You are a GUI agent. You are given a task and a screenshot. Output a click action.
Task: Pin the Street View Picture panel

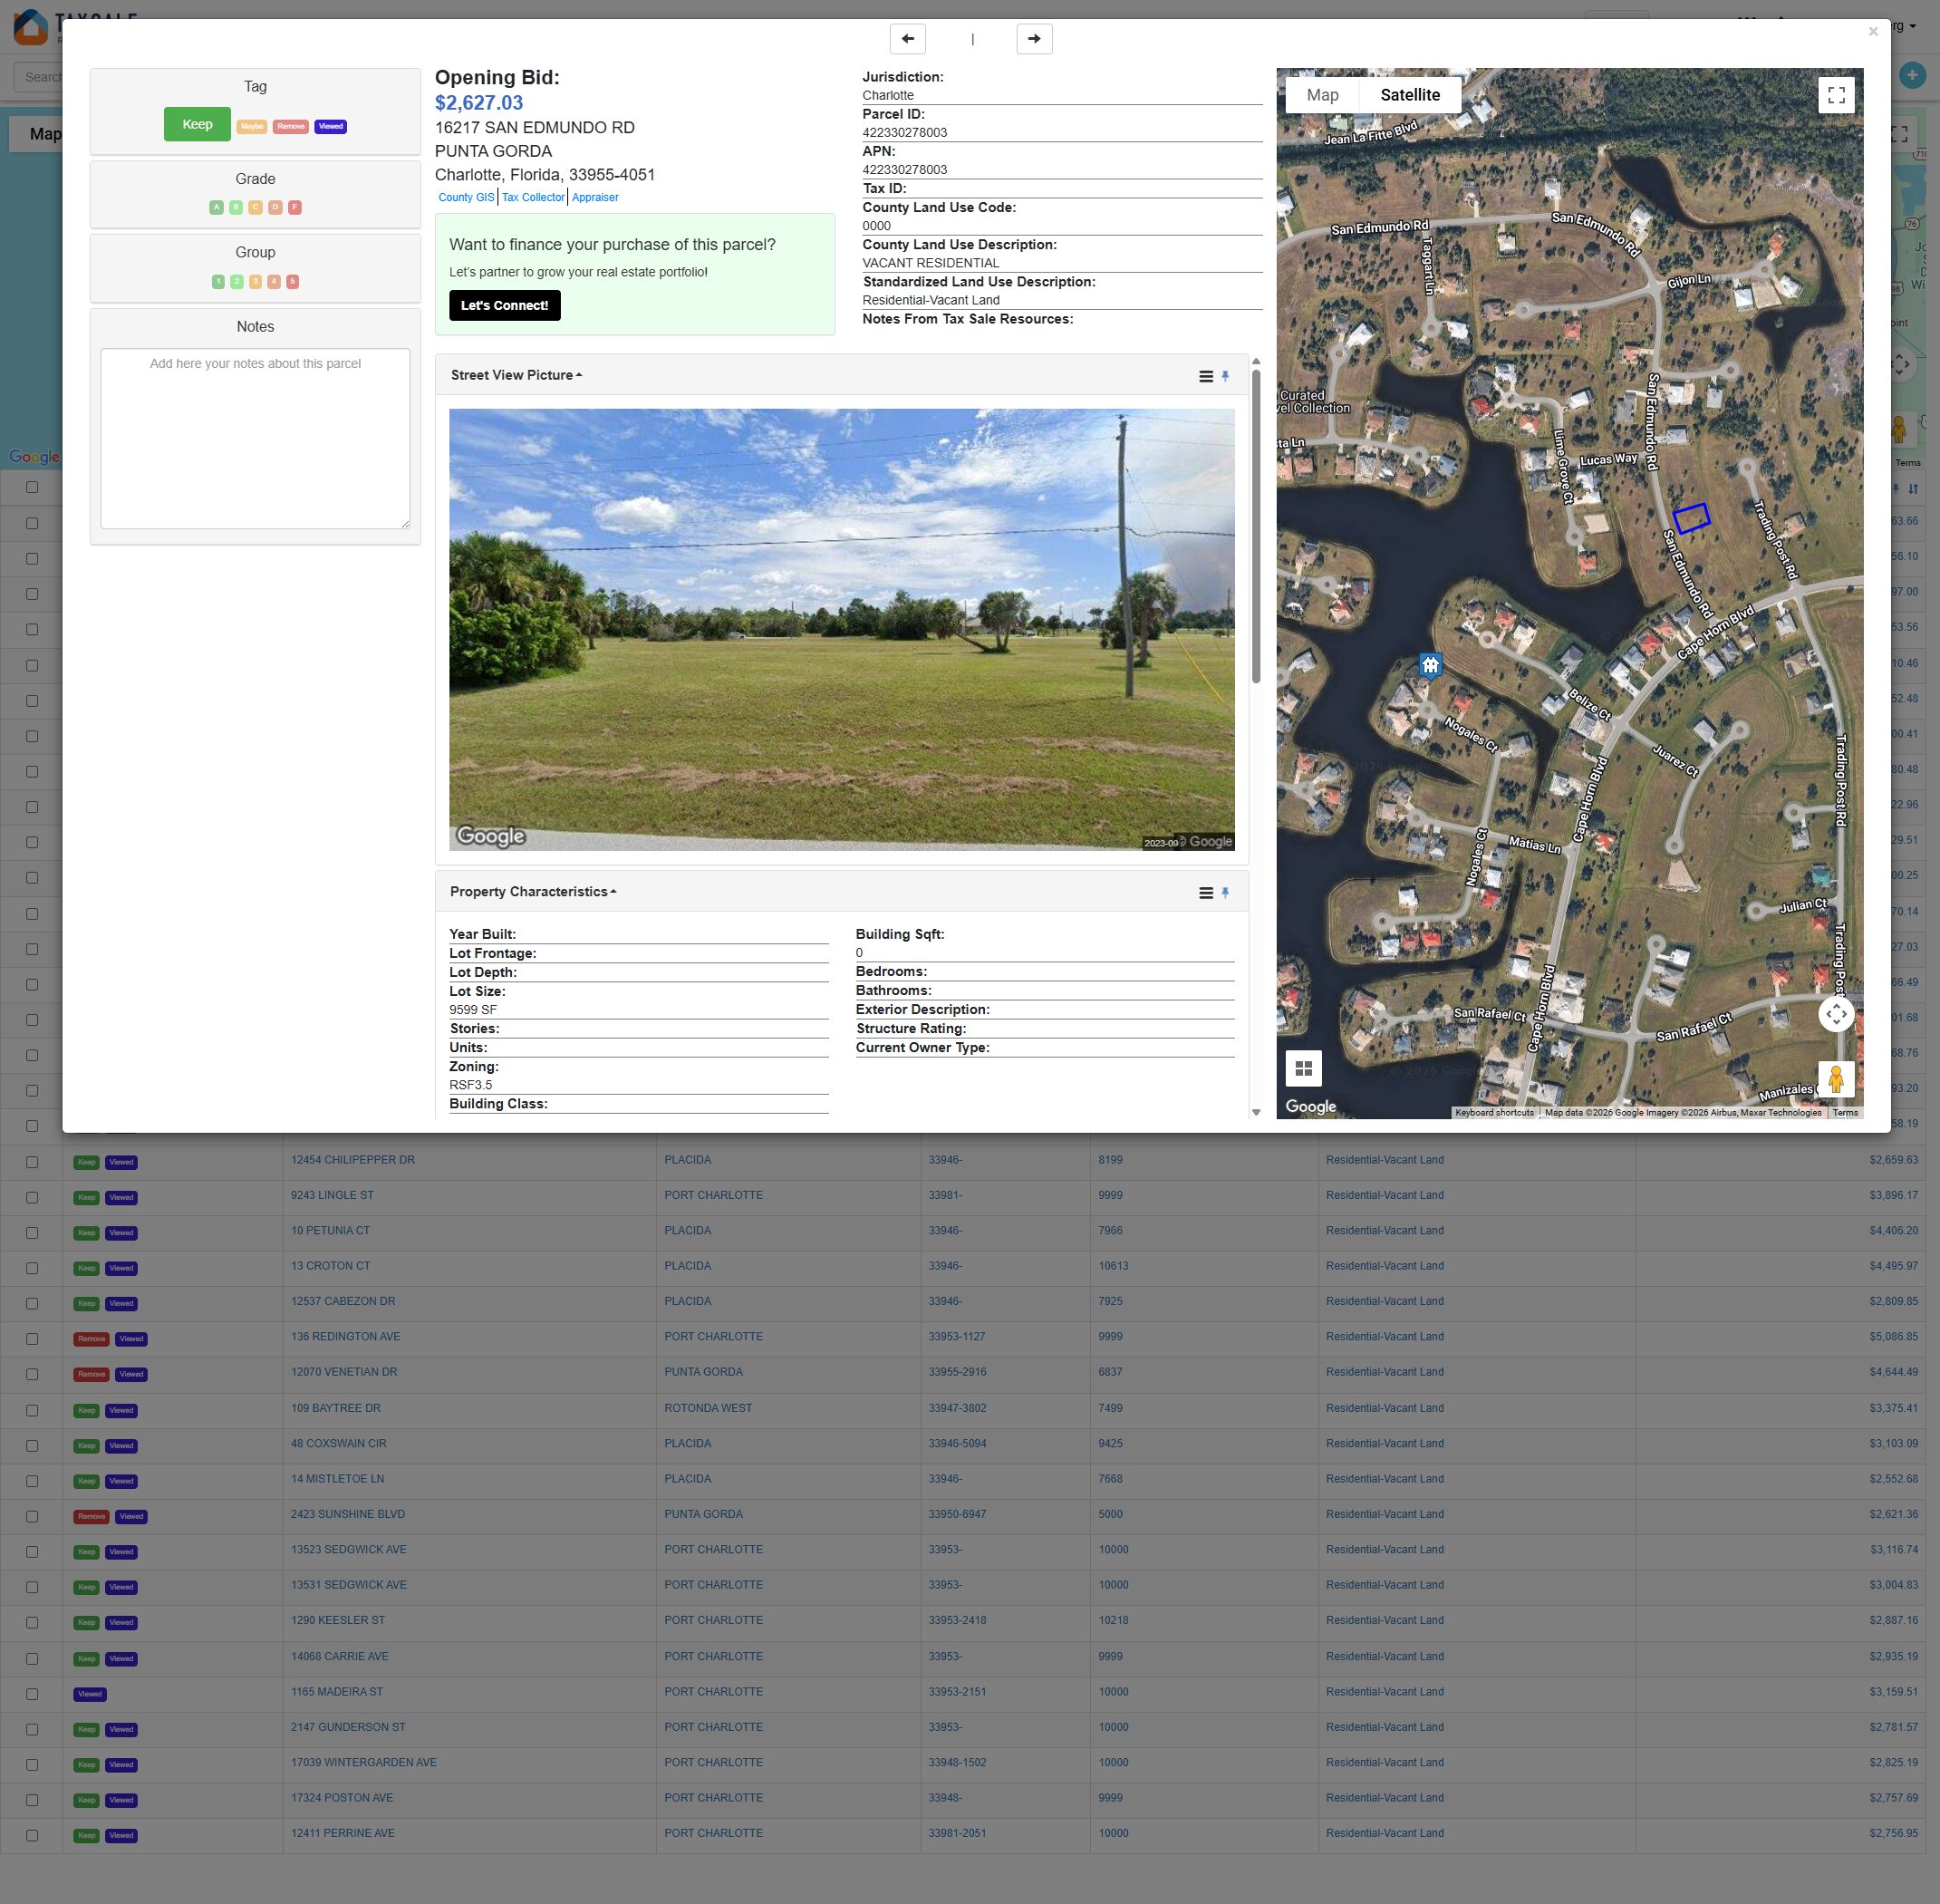pos(1225,377)
